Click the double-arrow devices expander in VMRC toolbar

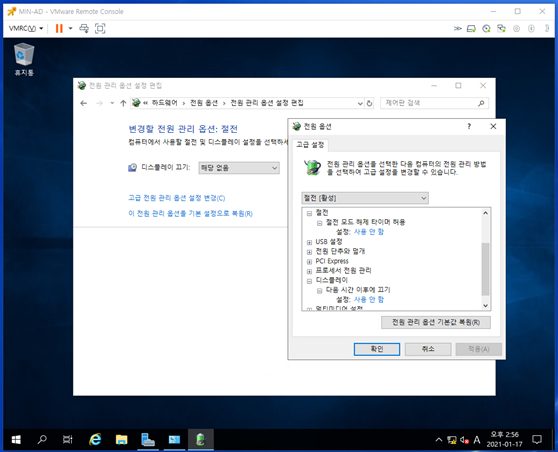pyautogui.click(x=458, y=28)
